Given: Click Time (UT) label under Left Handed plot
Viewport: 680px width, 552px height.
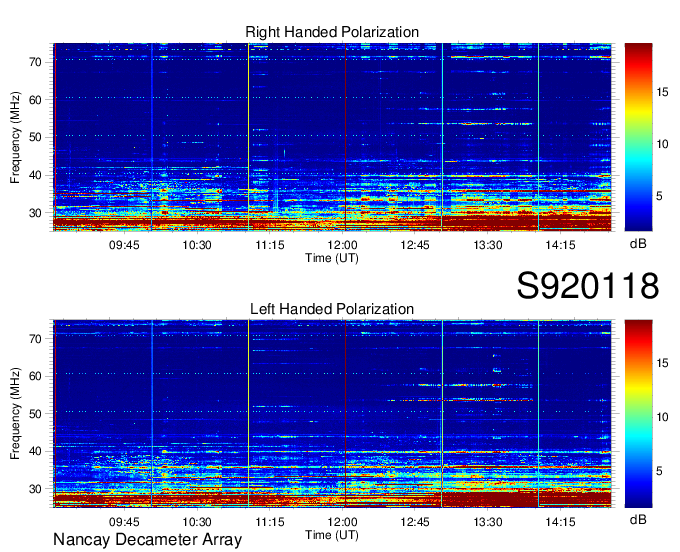Looking at the screenshot, I should tap(332, 535).
